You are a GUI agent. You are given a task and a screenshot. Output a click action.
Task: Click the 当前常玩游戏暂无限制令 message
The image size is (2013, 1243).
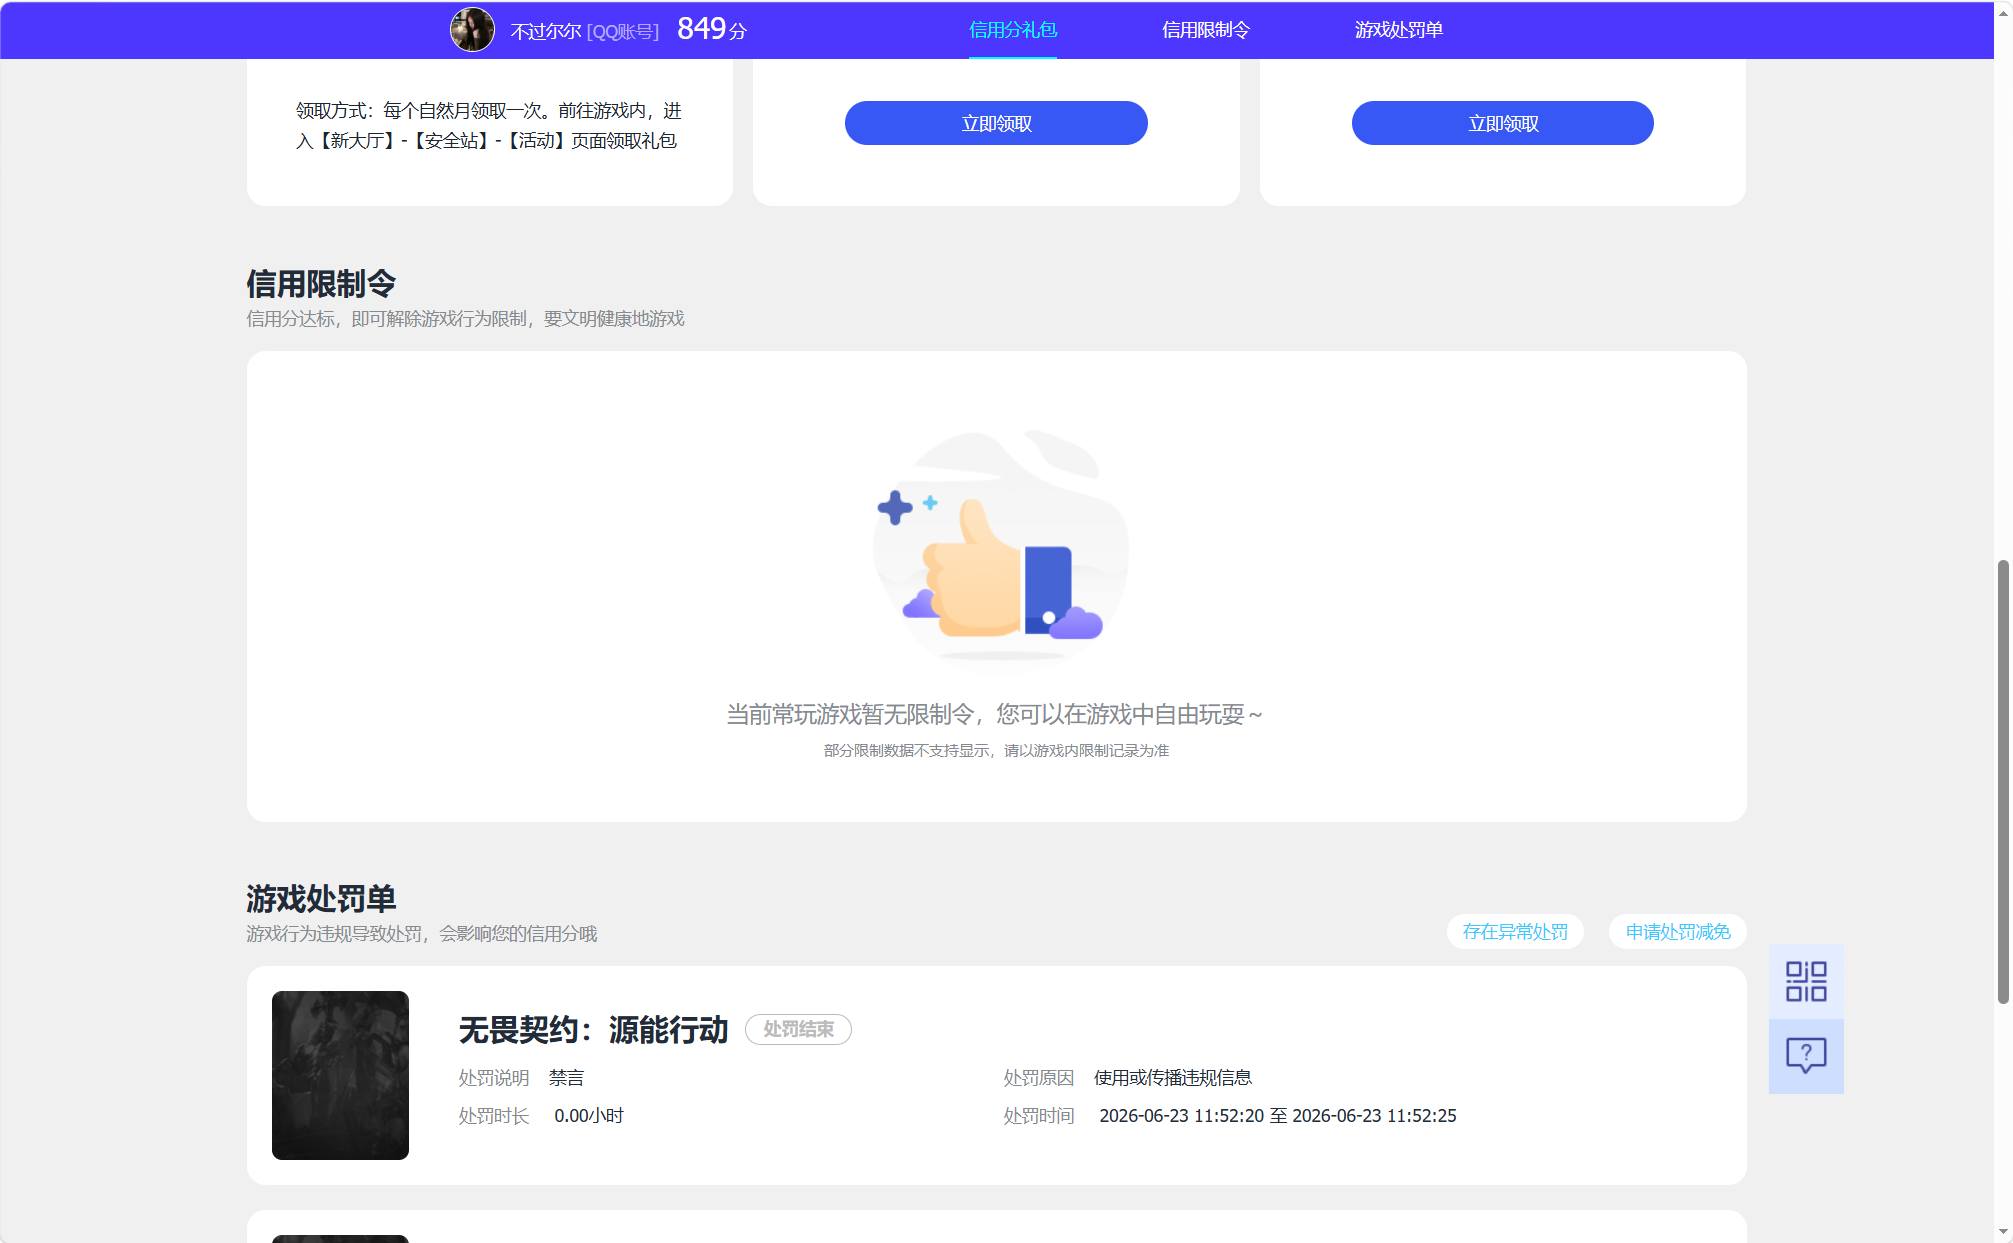(995, 714)
